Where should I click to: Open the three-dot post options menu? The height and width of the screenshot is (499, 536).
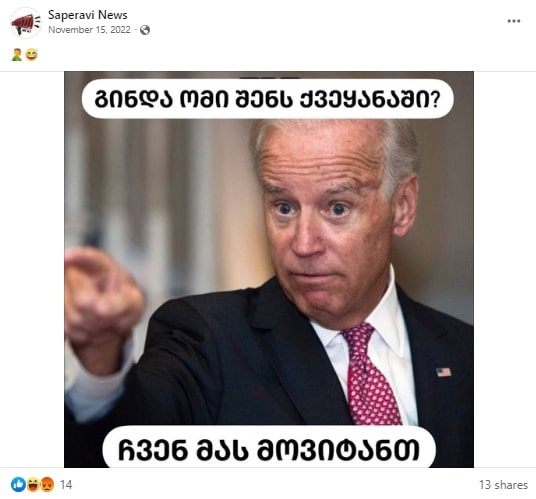pos(513,21)
